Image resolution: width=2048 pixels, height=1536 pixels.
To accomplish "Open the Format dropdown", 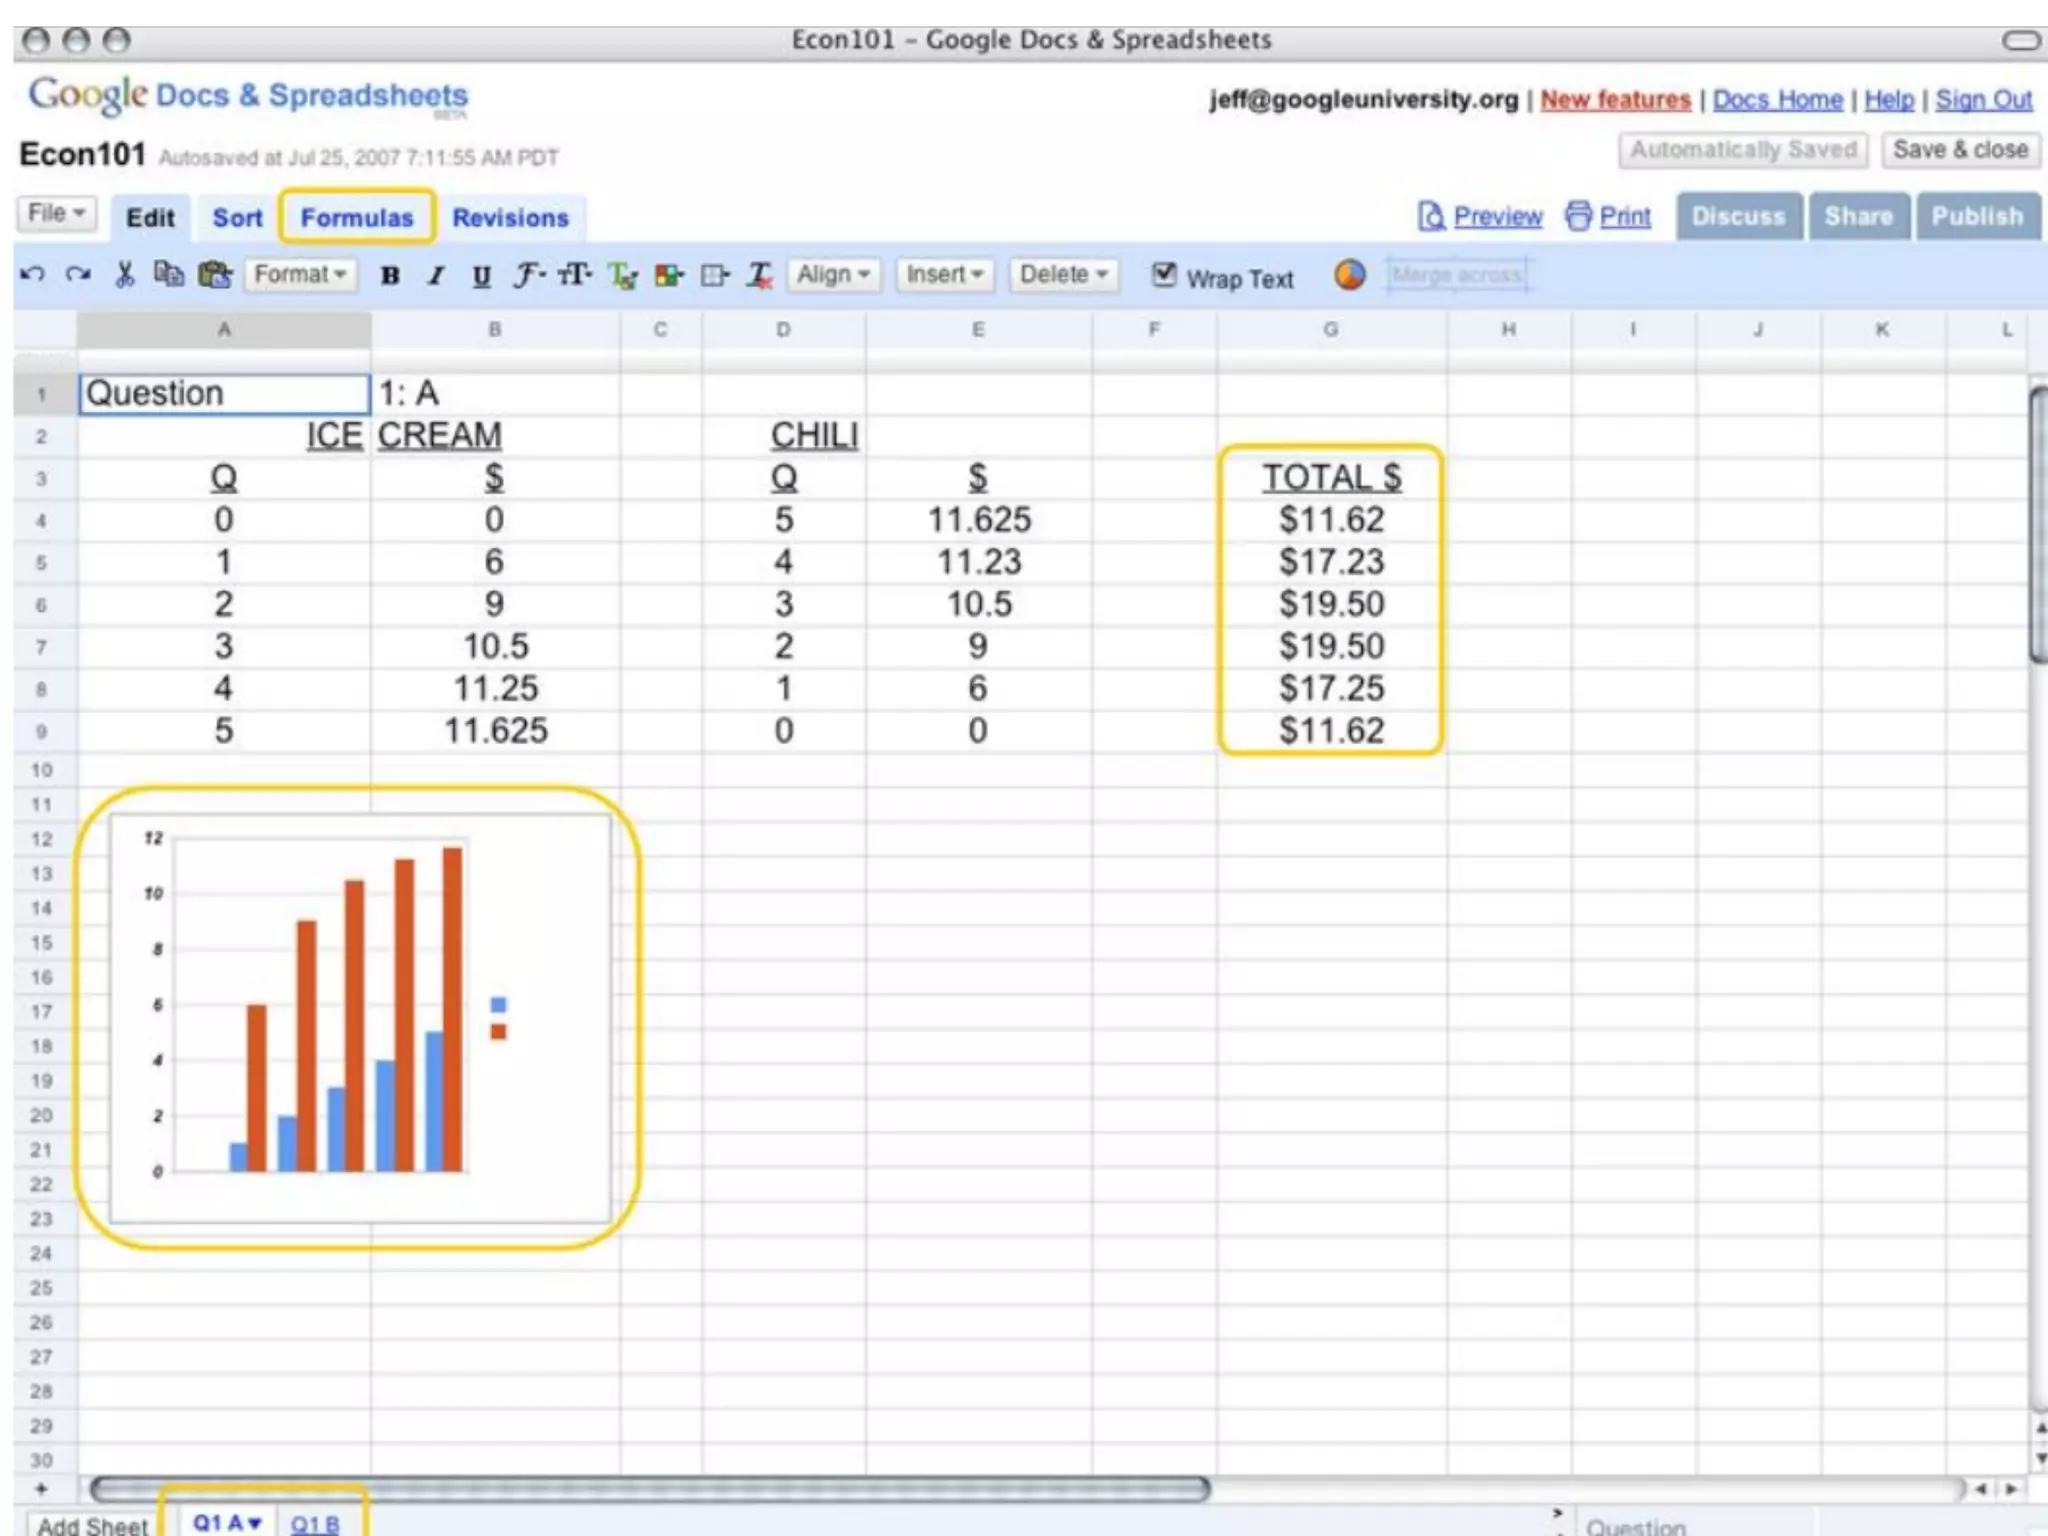I will point(299,274).
